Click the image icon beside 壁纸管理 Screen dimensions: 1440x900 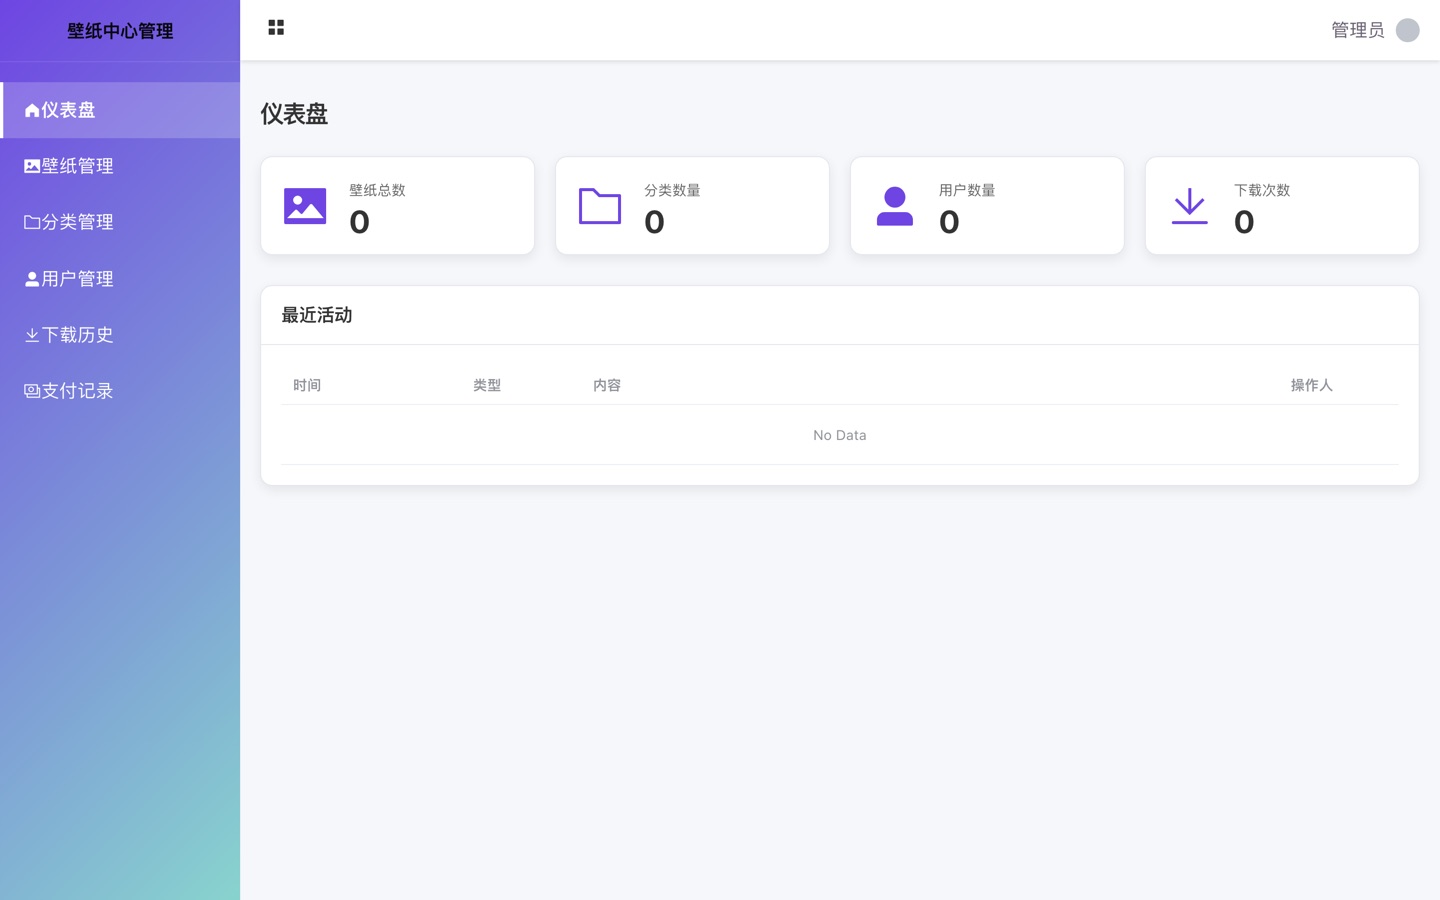(x=32, y=166)
